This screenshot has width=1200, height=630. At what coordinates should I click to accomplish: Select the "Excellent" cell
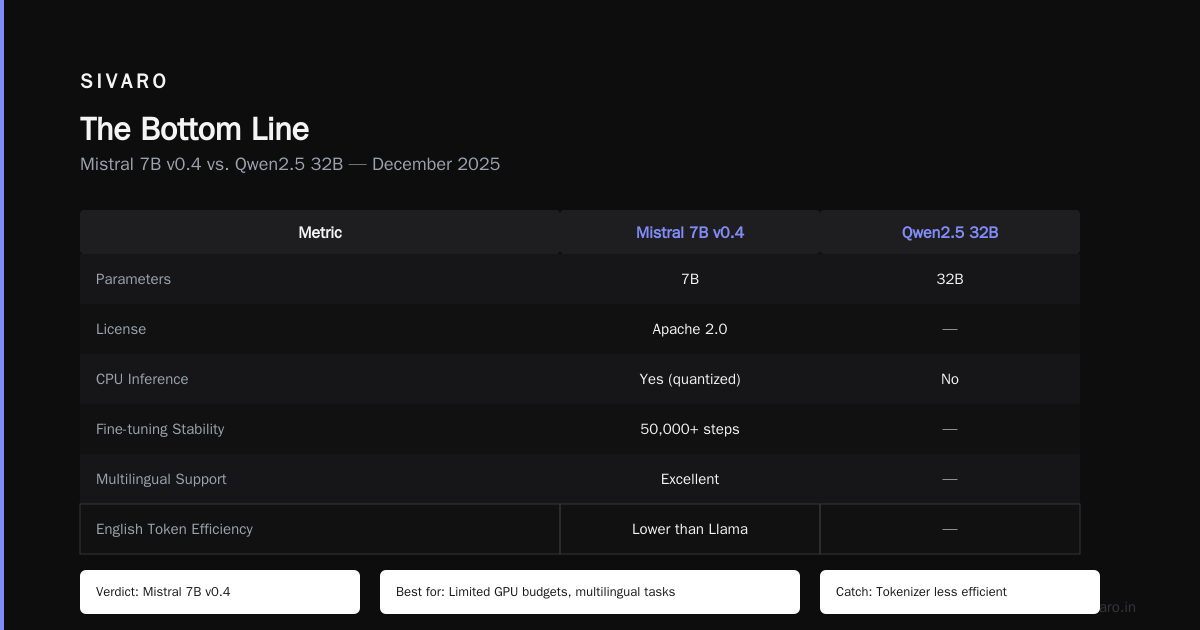tap(690, 479)
